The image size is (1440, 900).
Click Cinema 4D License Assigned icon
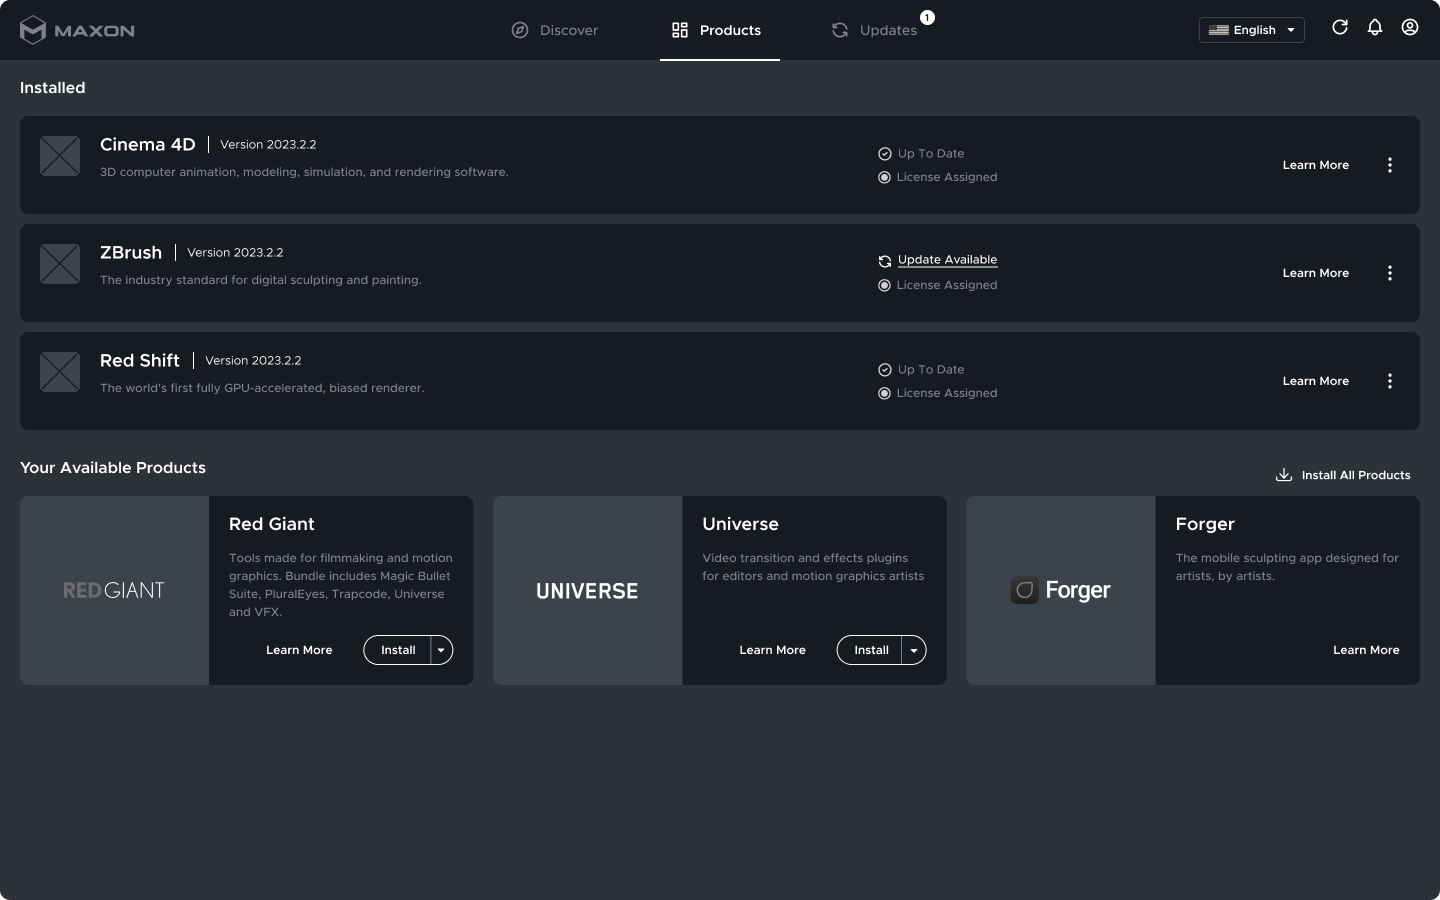[884, 178]
